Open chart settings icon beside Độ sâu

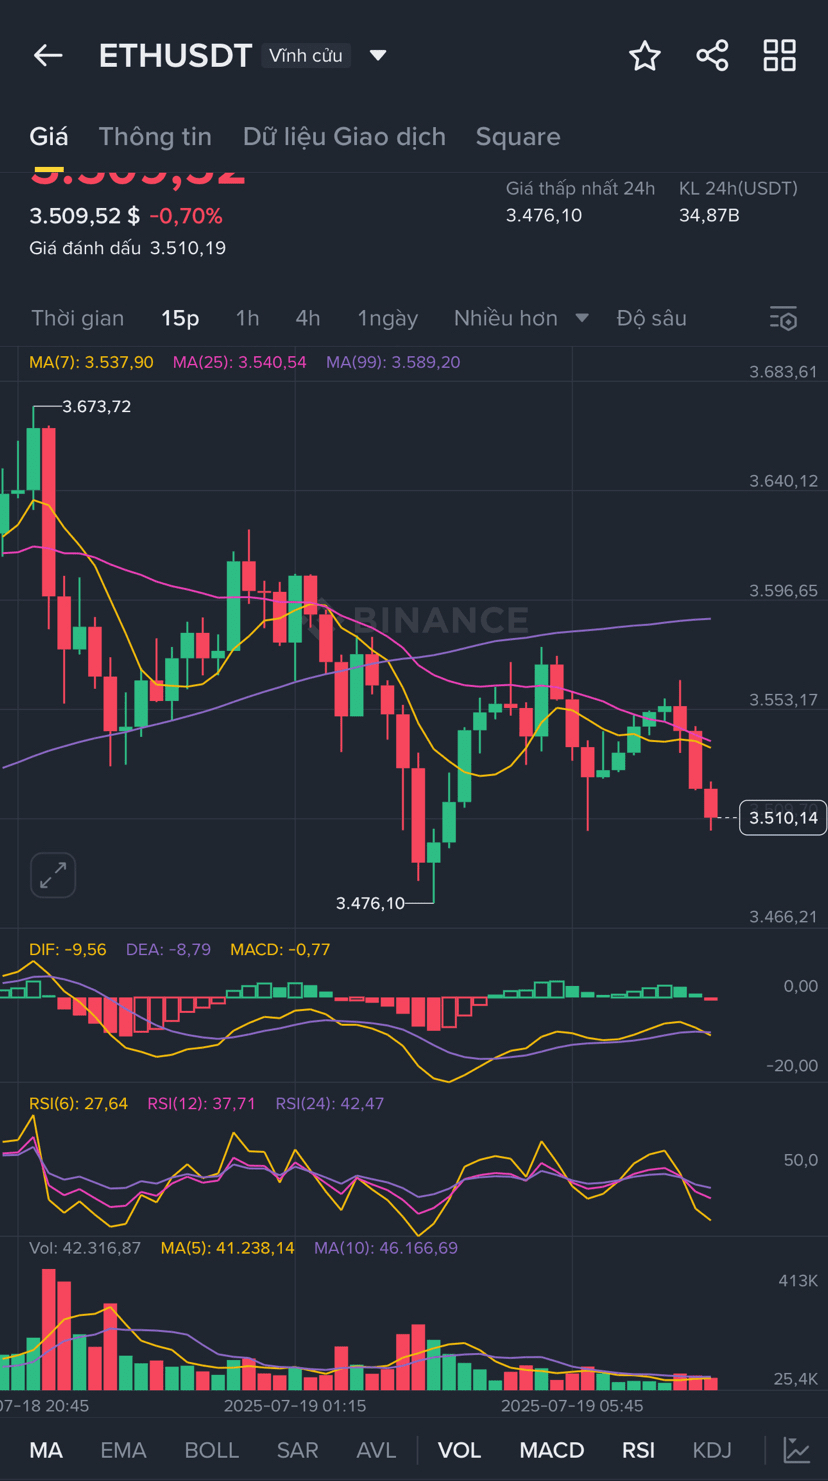[783, 319]
